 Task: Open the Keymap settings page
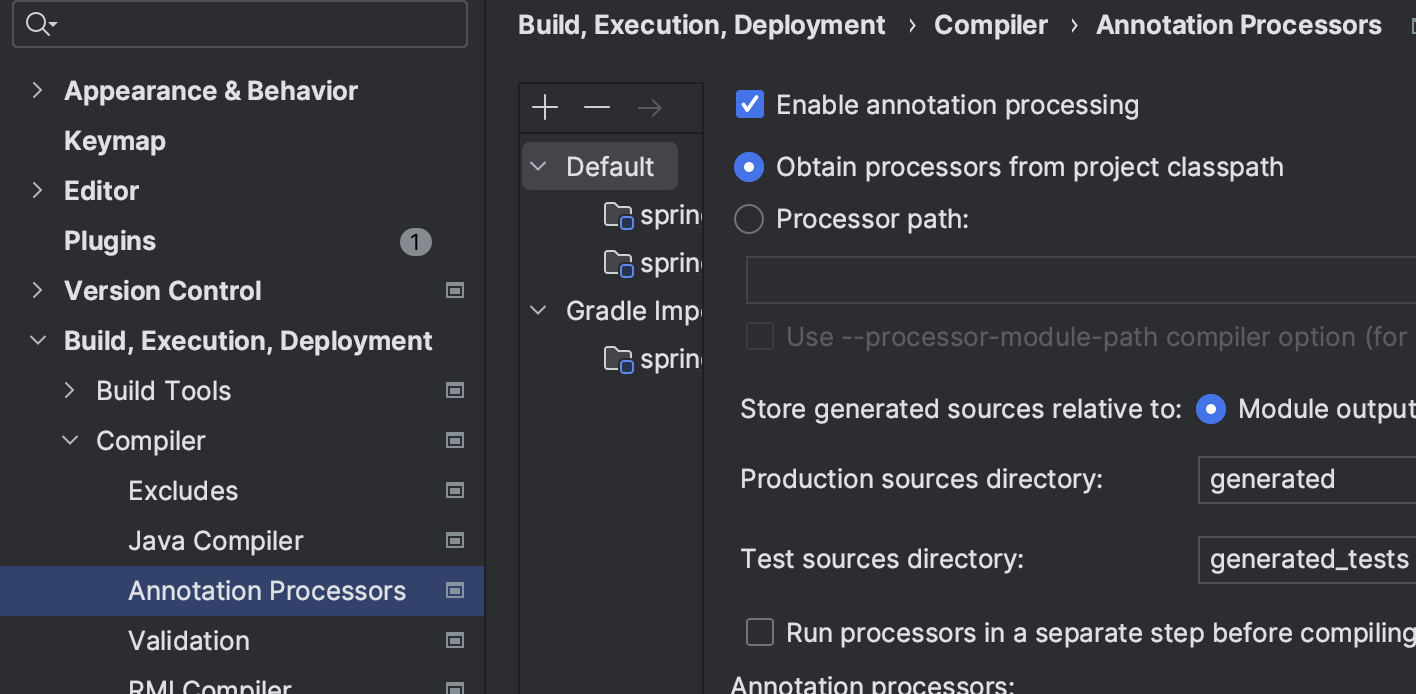115,141
